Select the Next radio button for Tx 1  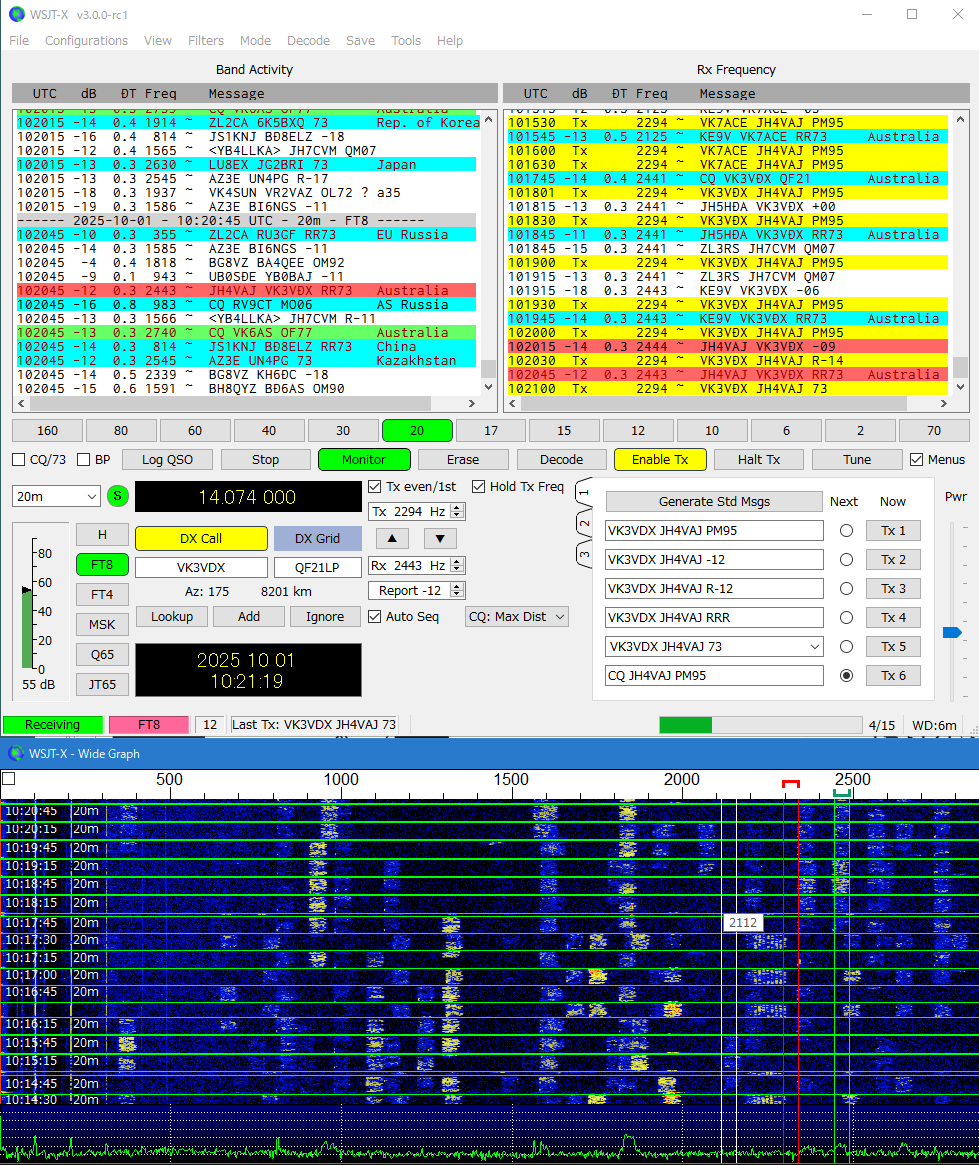(x=846, y=531)
